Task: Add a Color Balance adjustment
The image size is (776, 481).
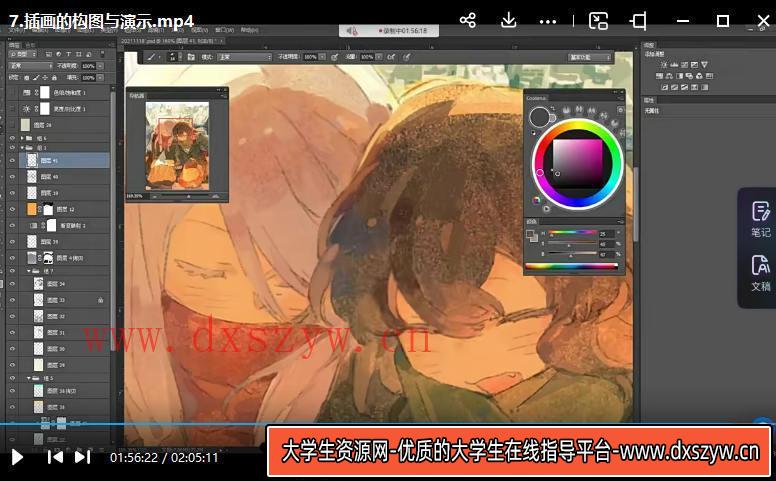Action: click(x=669, y=76)
